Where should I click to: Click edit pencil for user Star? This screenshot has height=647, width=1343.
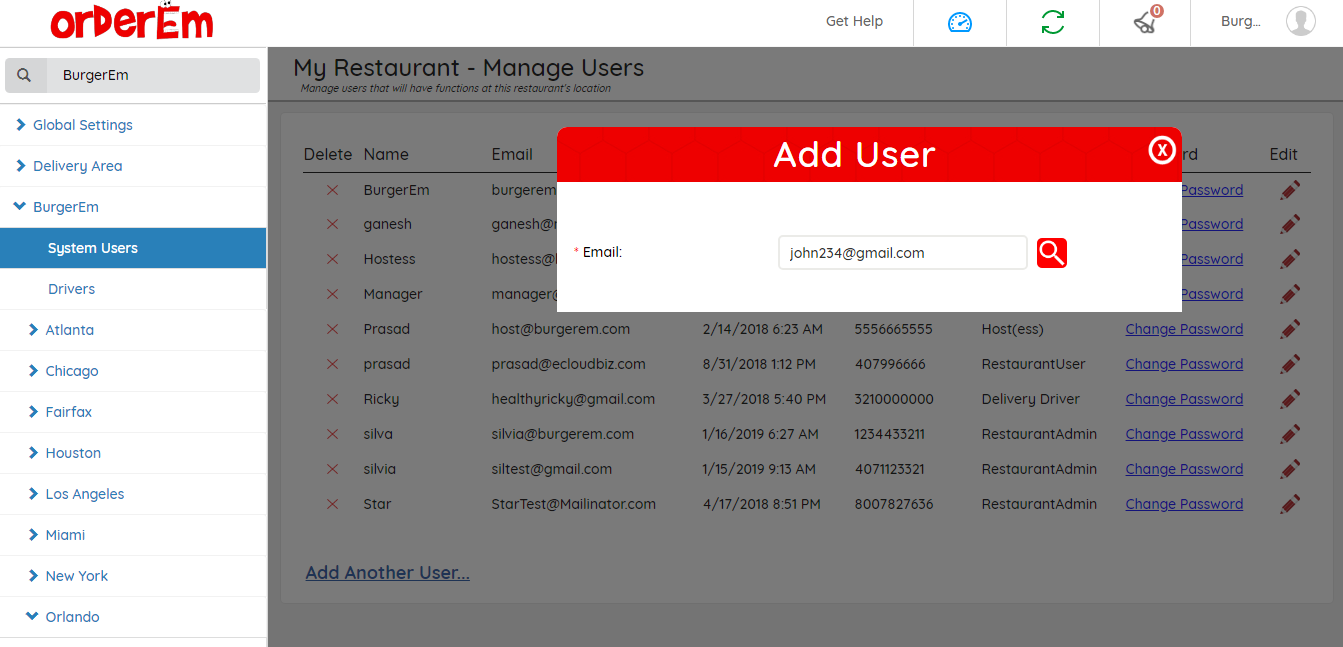(1290, 504)
